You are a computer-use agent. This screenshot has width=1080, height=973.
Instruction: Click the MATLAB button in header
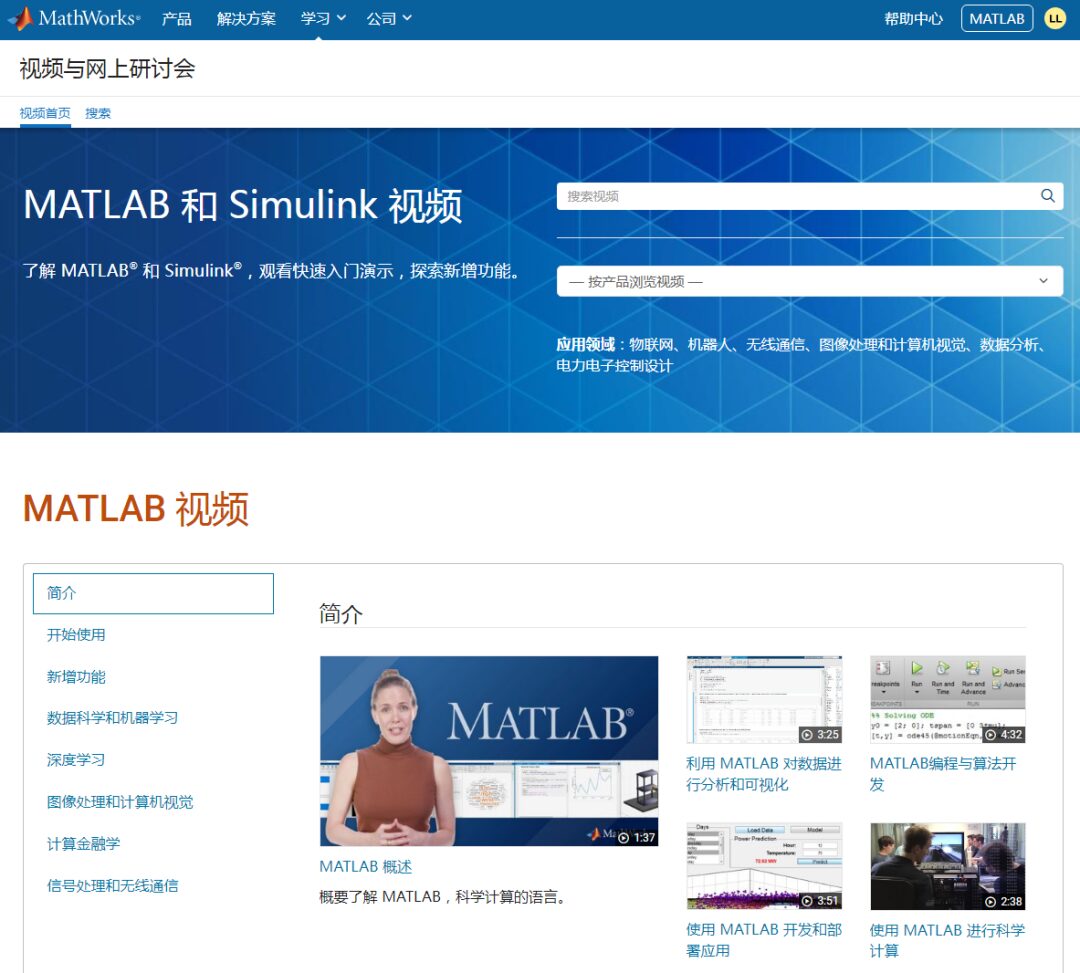(x=997, y=19)
